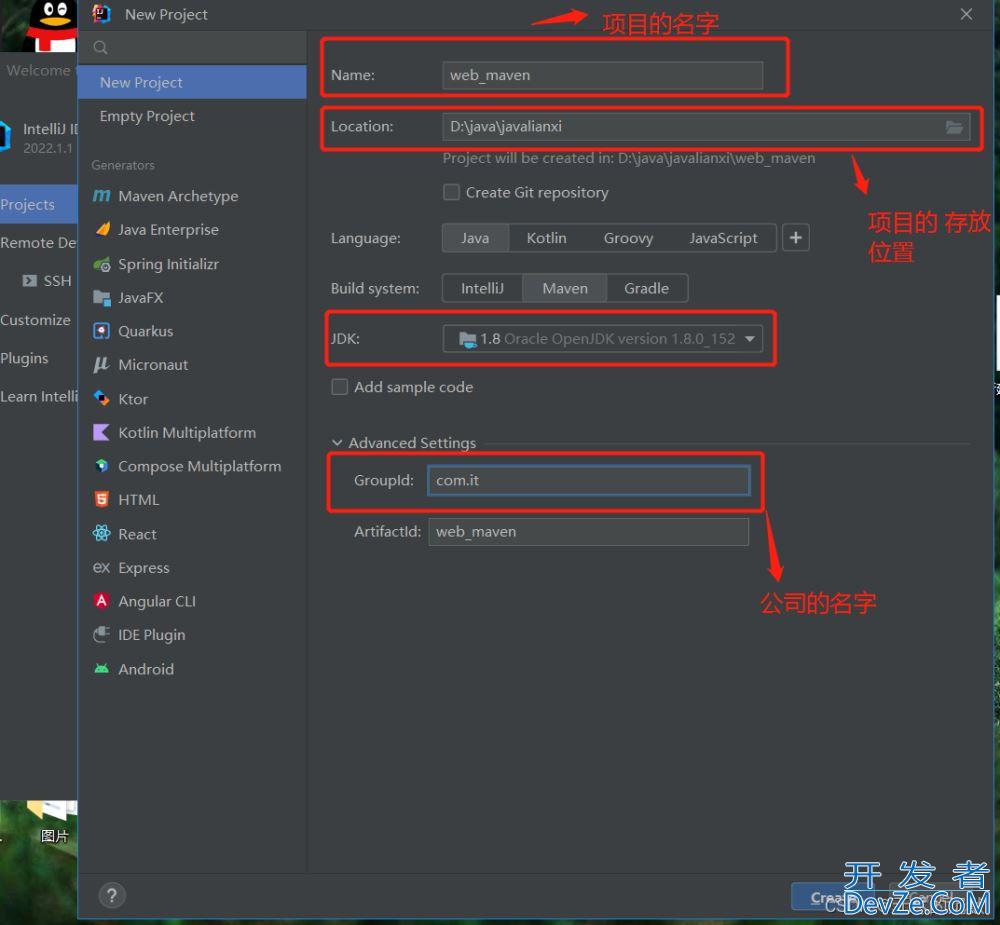The image size is (1000, 925).
Task: Select Groovy as the language
Action: 628,238
